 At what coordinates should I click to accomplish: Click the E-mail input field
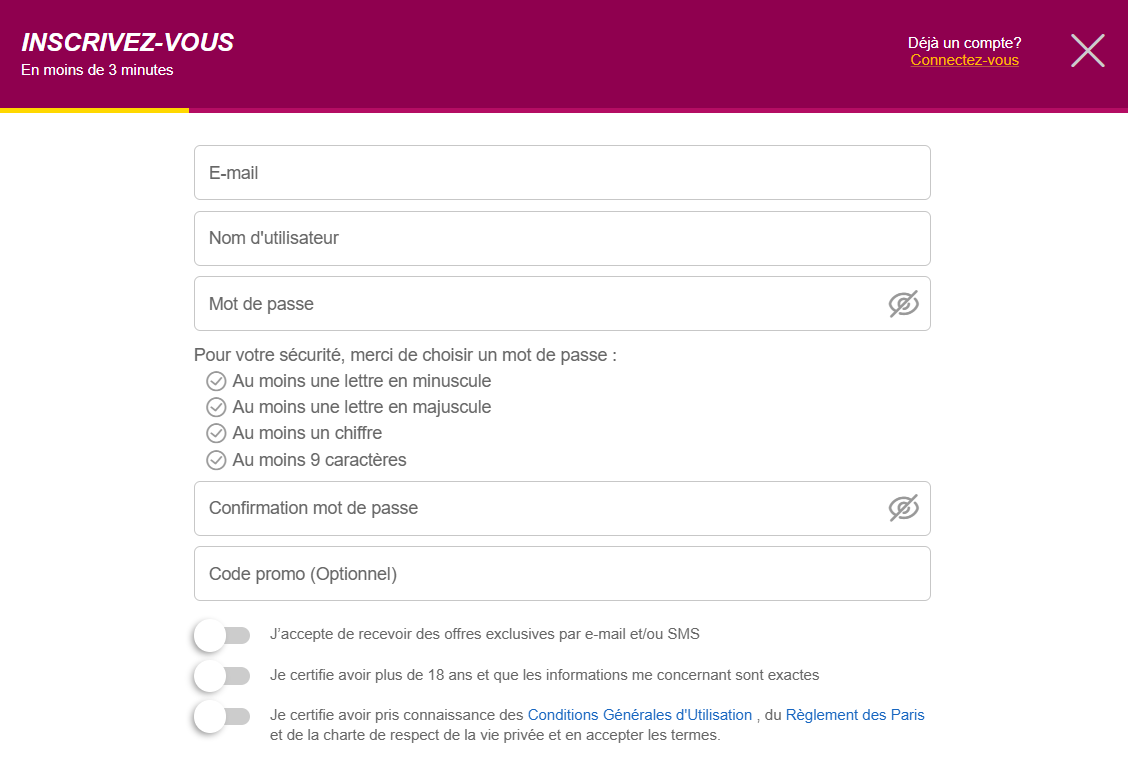pyautogui.click(x=561, y=172)
